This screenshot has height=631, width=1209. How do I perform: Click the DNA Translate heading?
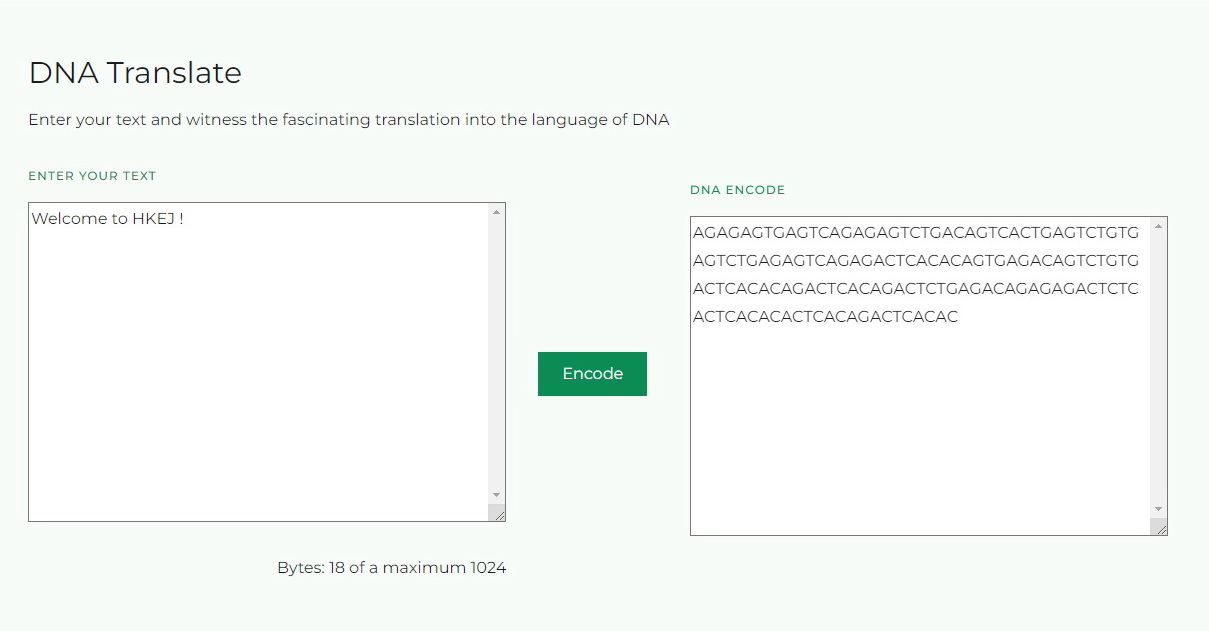click(x=135, y=72)
